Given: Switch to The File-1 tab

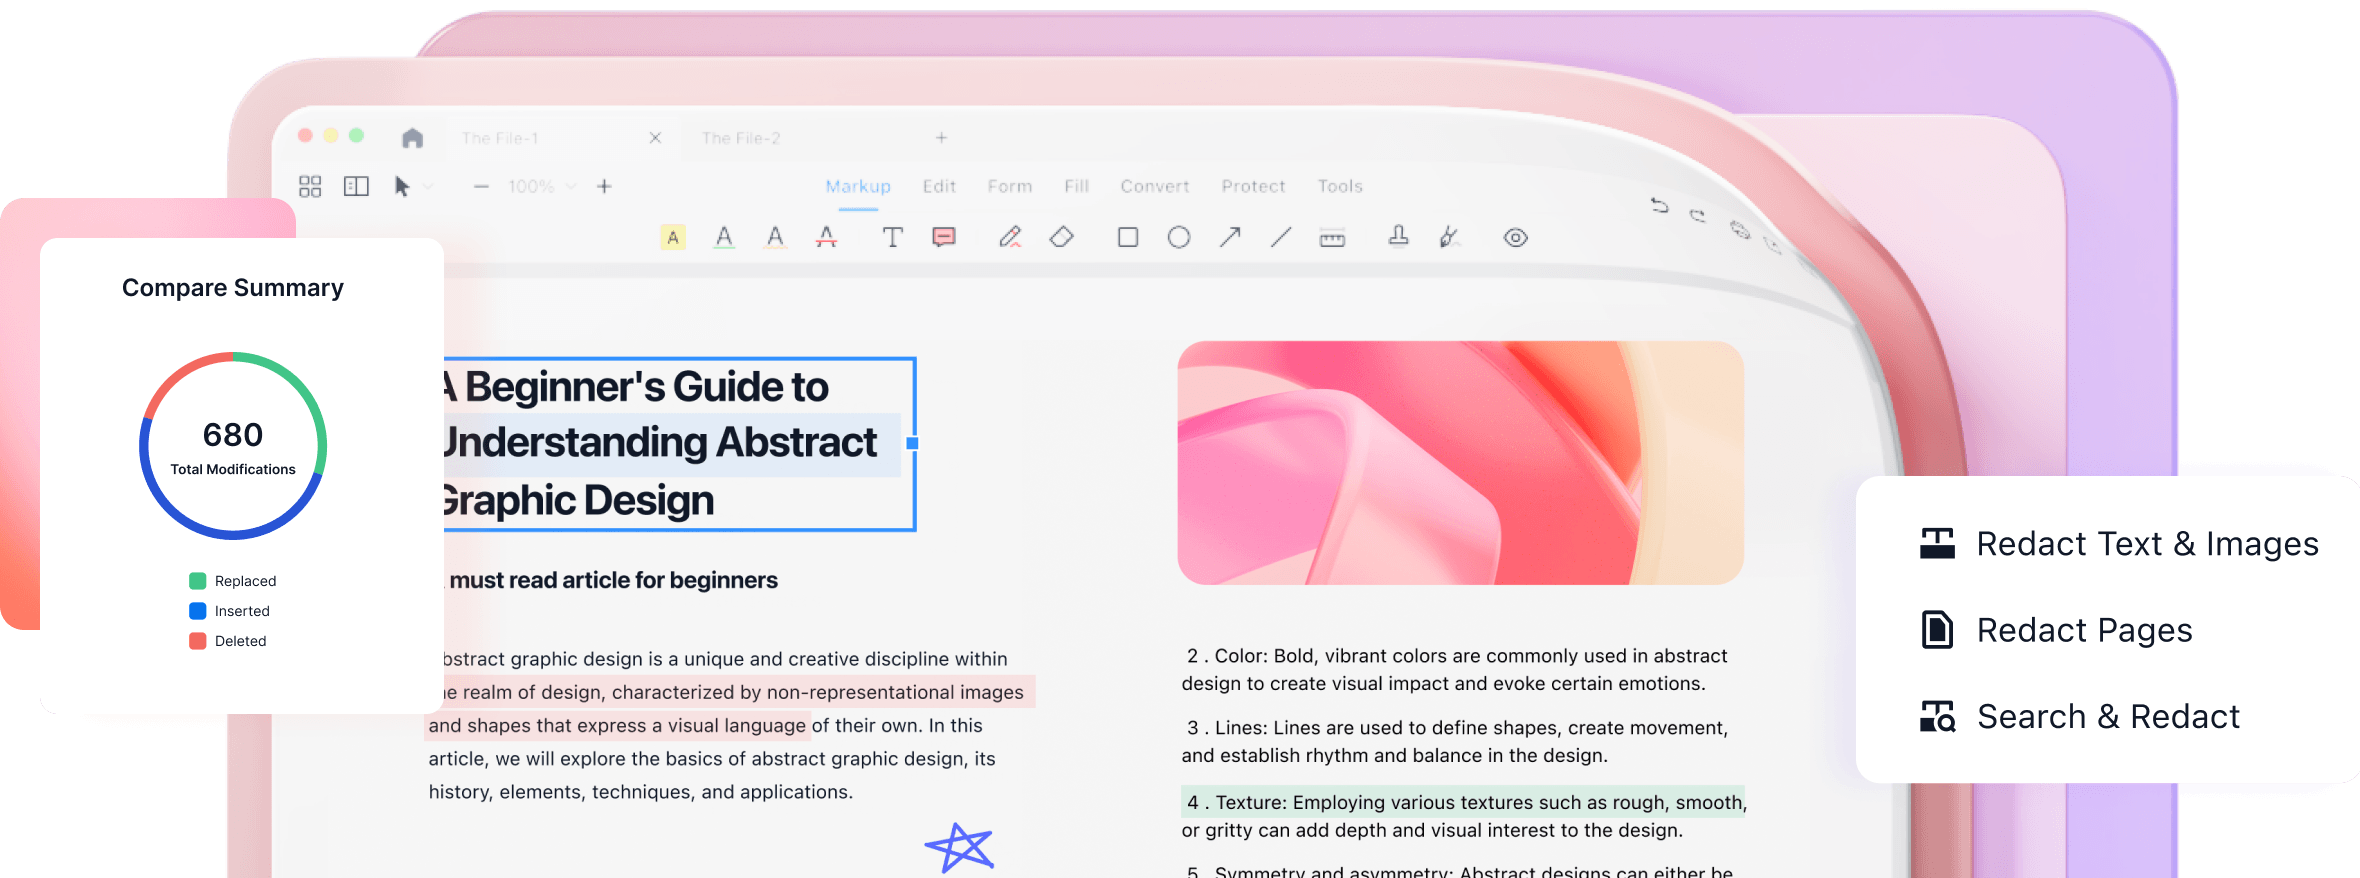Looking at the screenshot, I should pyautogui.click(x=500, y=138).
